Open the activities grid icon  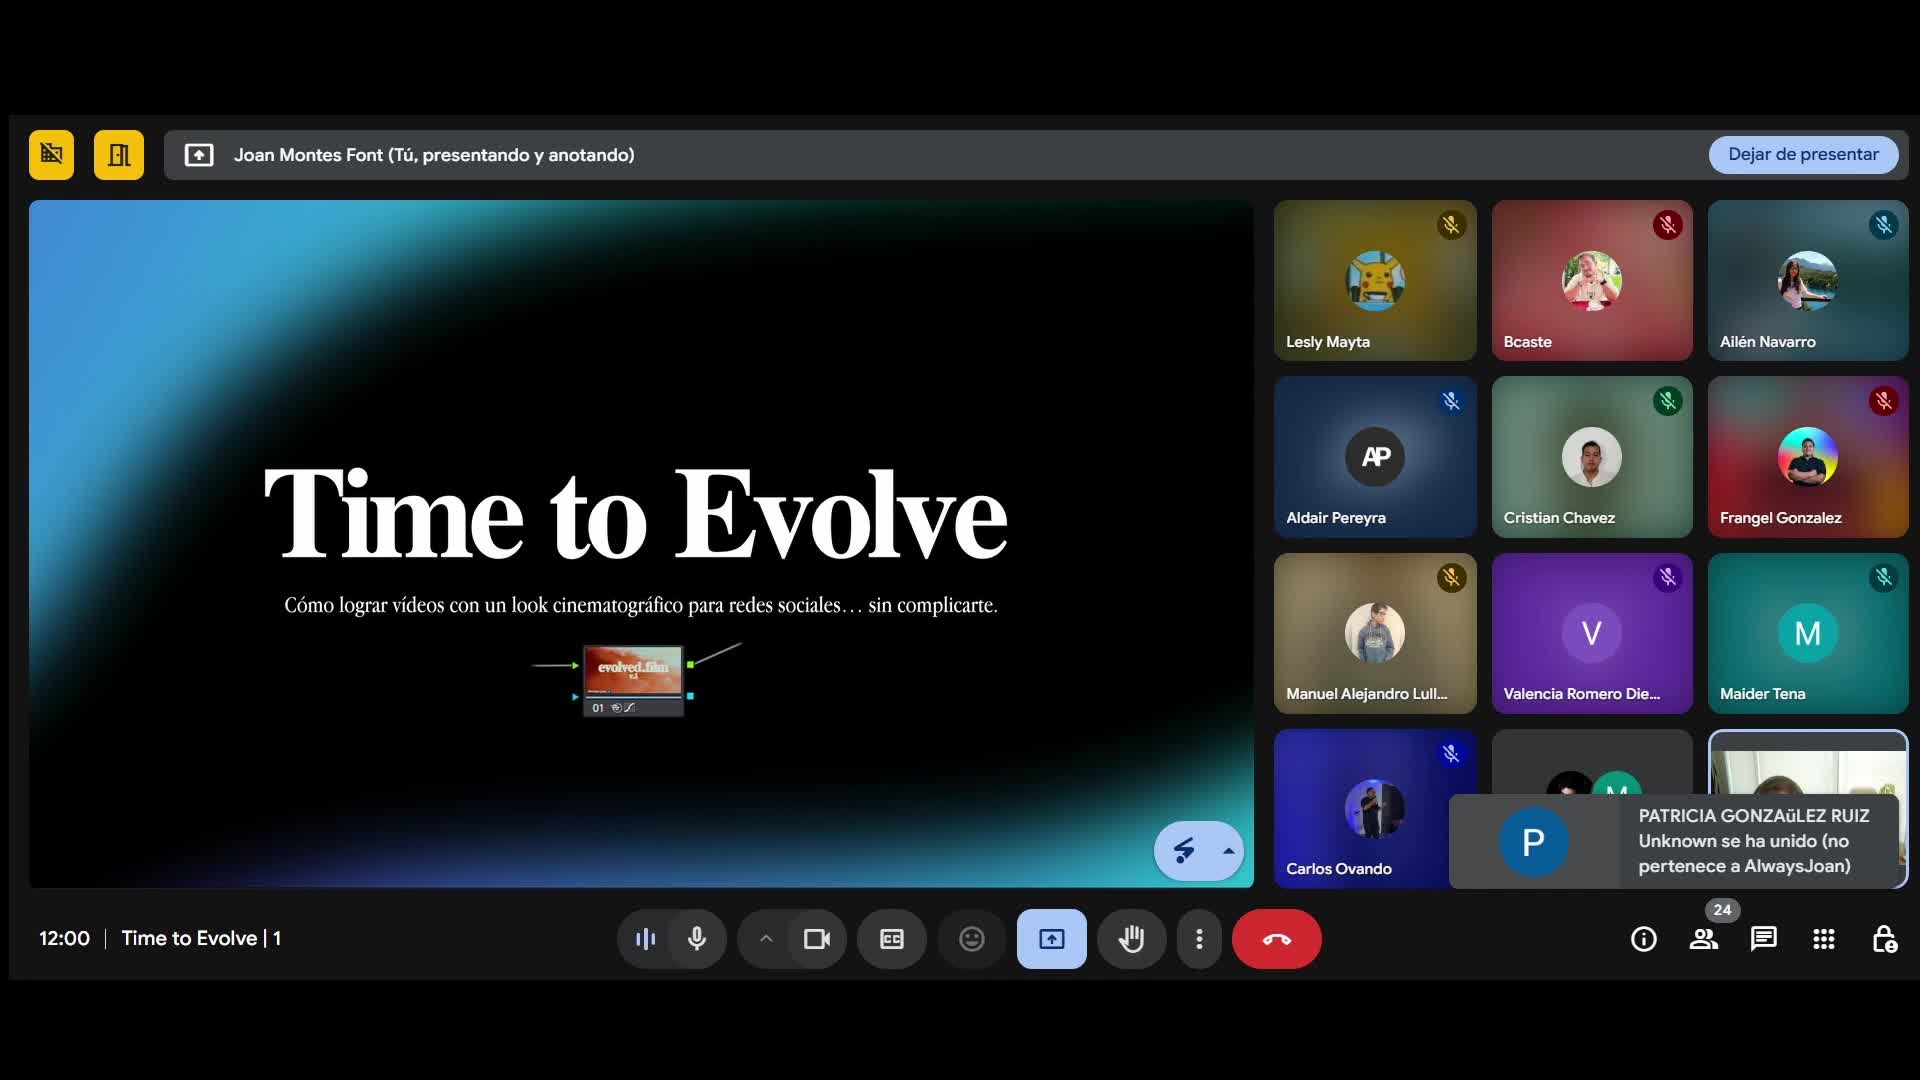pyautogui.click(x=1823, y=939)
